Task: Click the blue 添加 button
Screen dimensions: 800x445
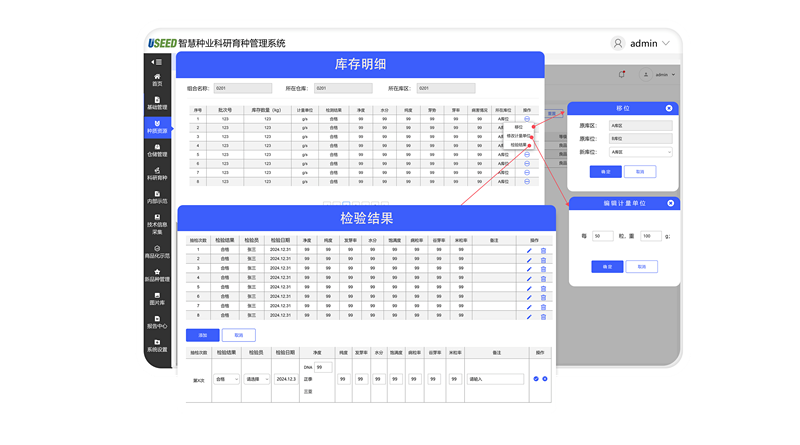Action: click(202, 335)
